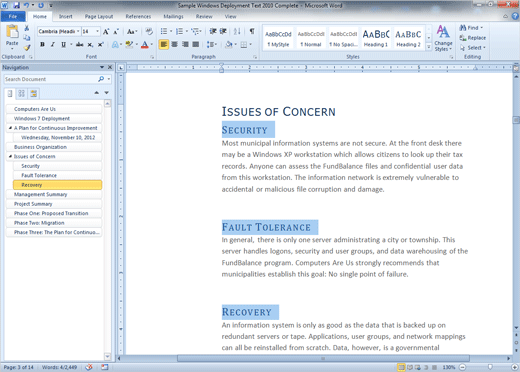520x372 pixels.
Task: Show paragraph marks with pilcrow icon
Action: [x=252, y=31]
